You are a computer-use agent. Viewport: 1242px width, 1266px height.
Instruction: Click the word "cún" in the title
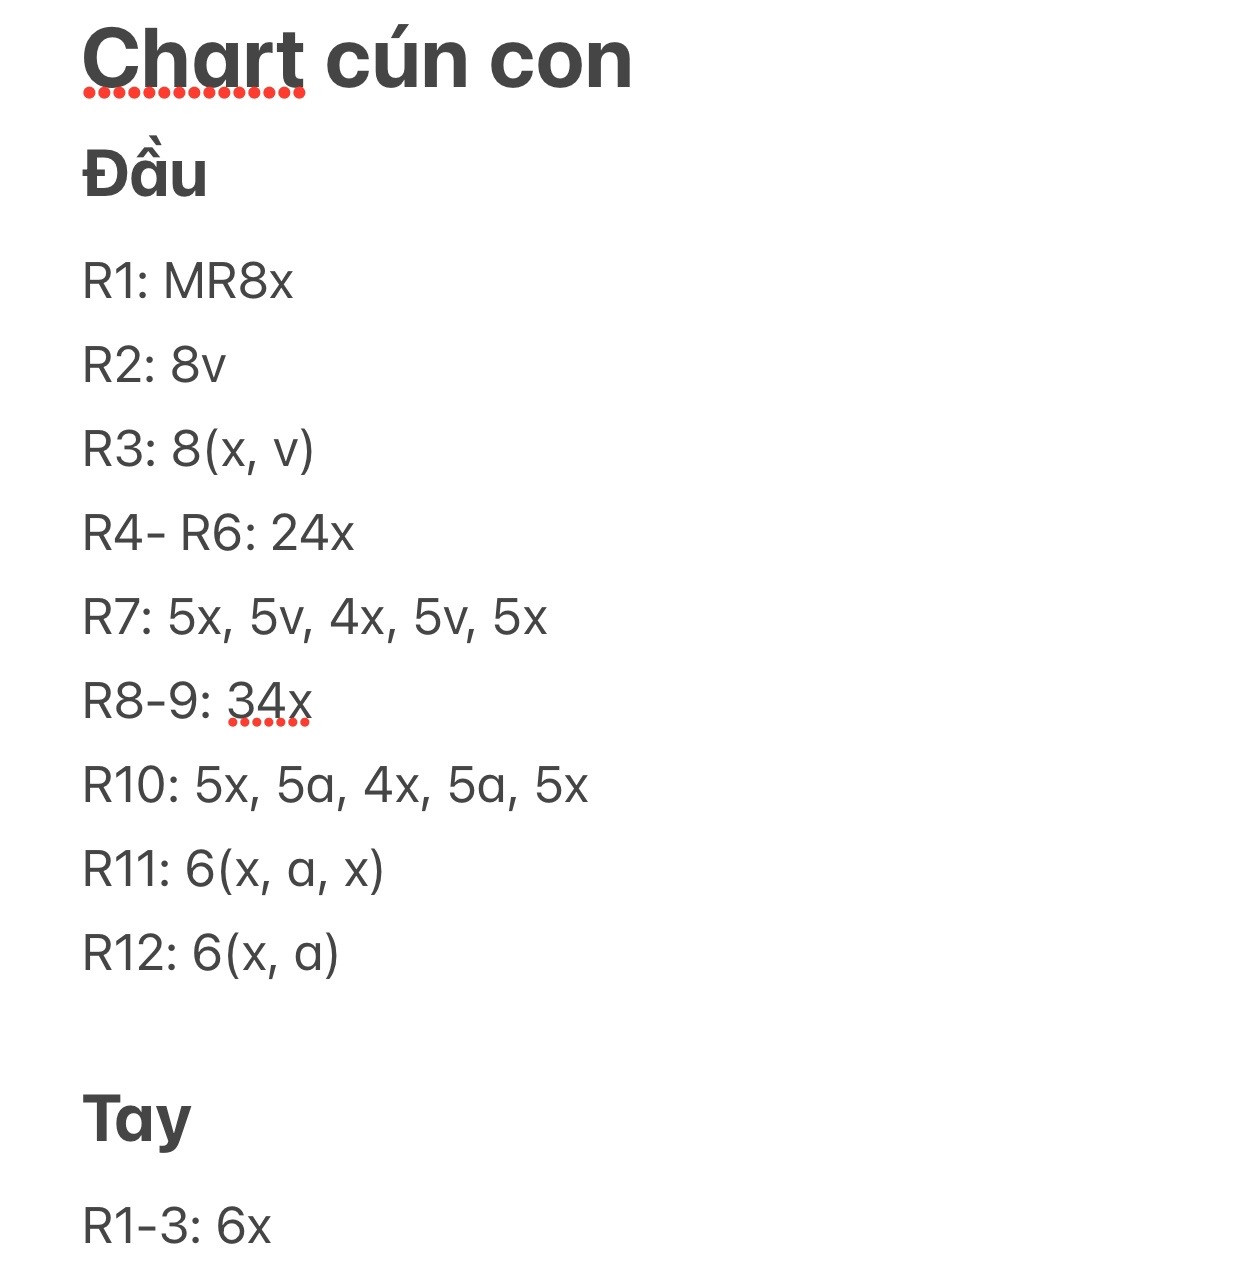pos(394,60)
